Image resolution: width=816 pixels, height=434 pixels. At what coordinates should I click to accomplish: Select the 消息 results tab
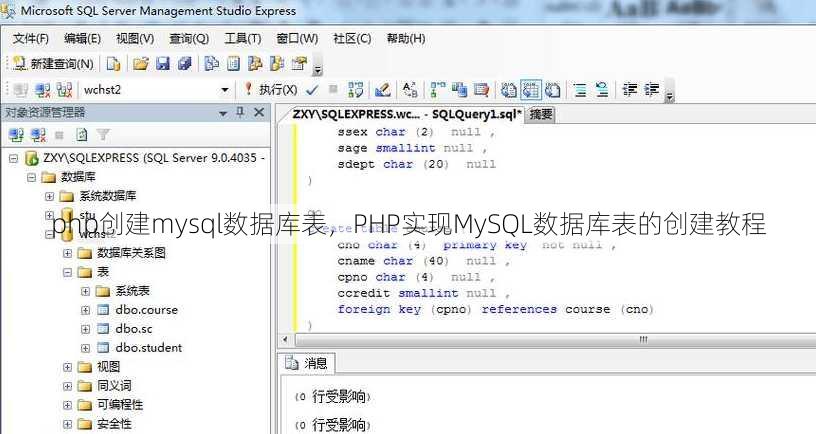[307, 363]
